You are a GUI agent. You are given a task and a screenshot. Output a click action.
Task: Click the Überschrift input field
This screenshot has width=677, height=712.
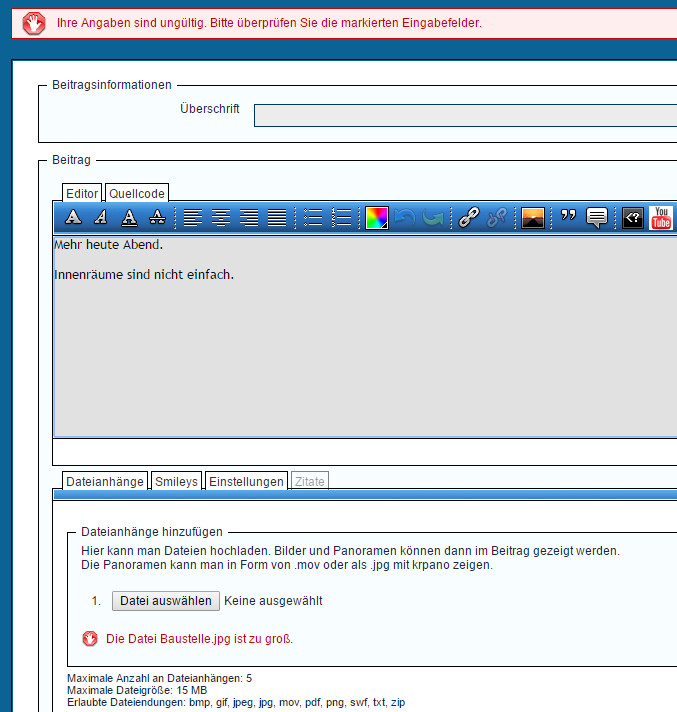pyautogui.click(x=465, y=116)
